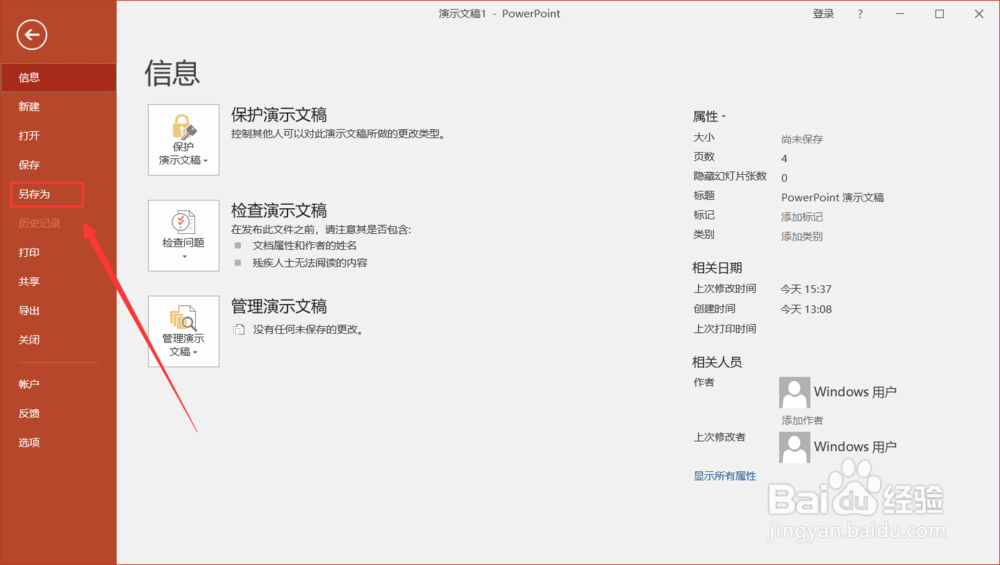Click the title value PowerPoint 演示文稿
Screen dimensions: 1000x565
pos(832,198)
